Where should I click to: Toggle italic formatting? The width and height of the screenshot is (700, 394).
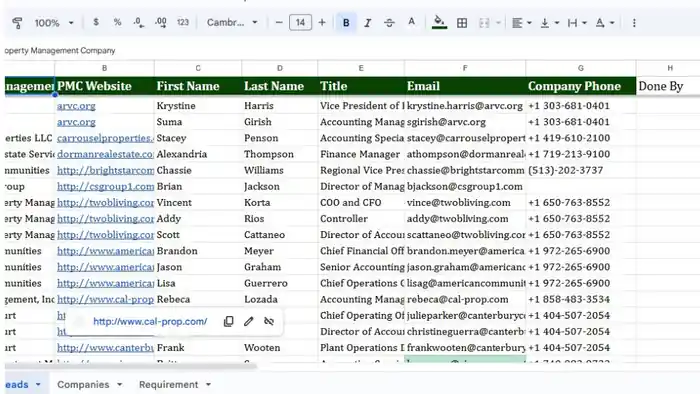tap(367, 23)
